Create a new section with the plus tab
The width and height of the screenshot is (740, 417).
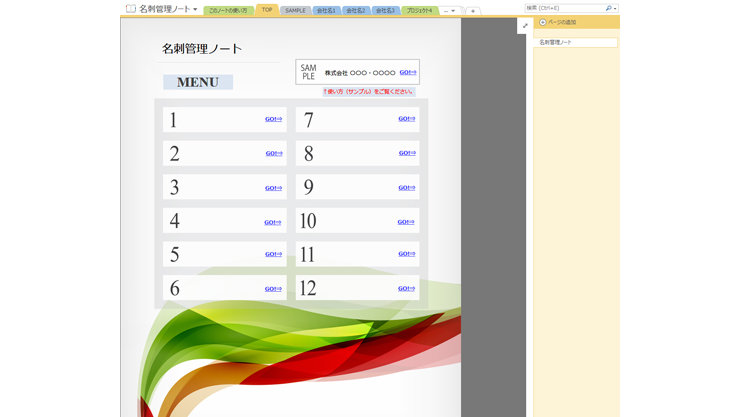coord(472,11)
